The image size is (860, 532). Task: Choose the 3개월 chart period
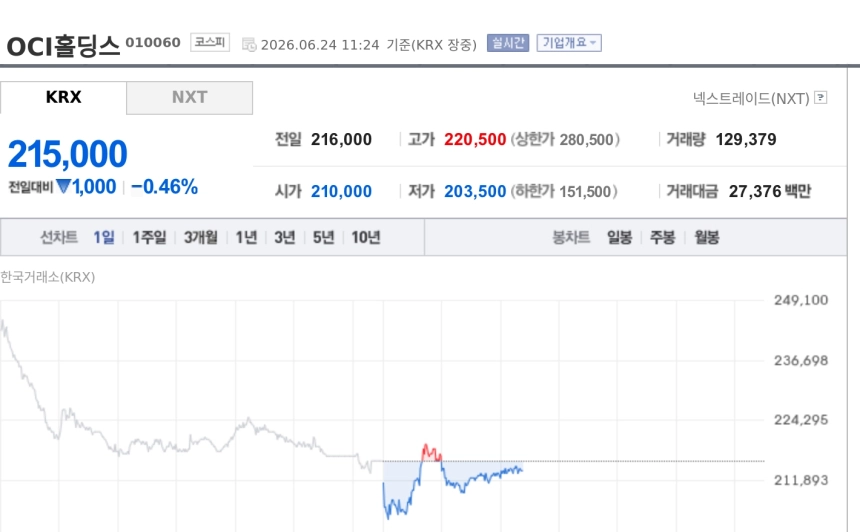(x=201, y=237)
